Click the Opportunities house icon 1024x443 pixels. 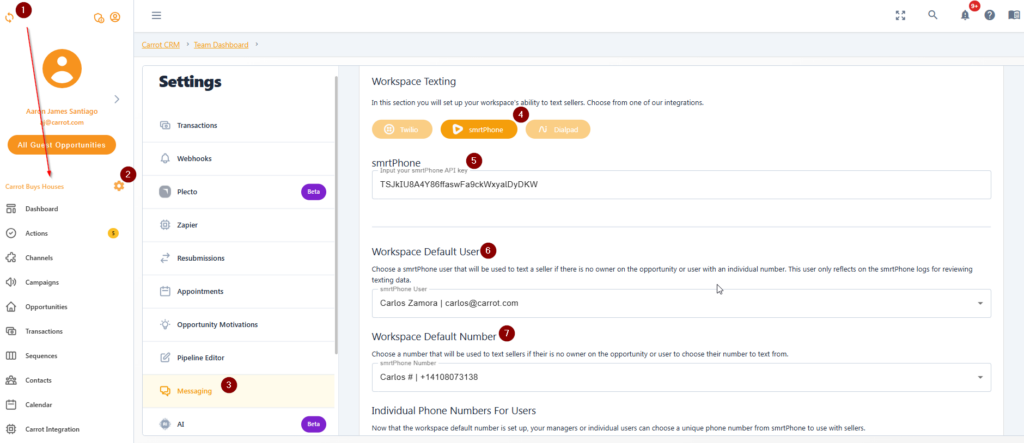point(10,306)
